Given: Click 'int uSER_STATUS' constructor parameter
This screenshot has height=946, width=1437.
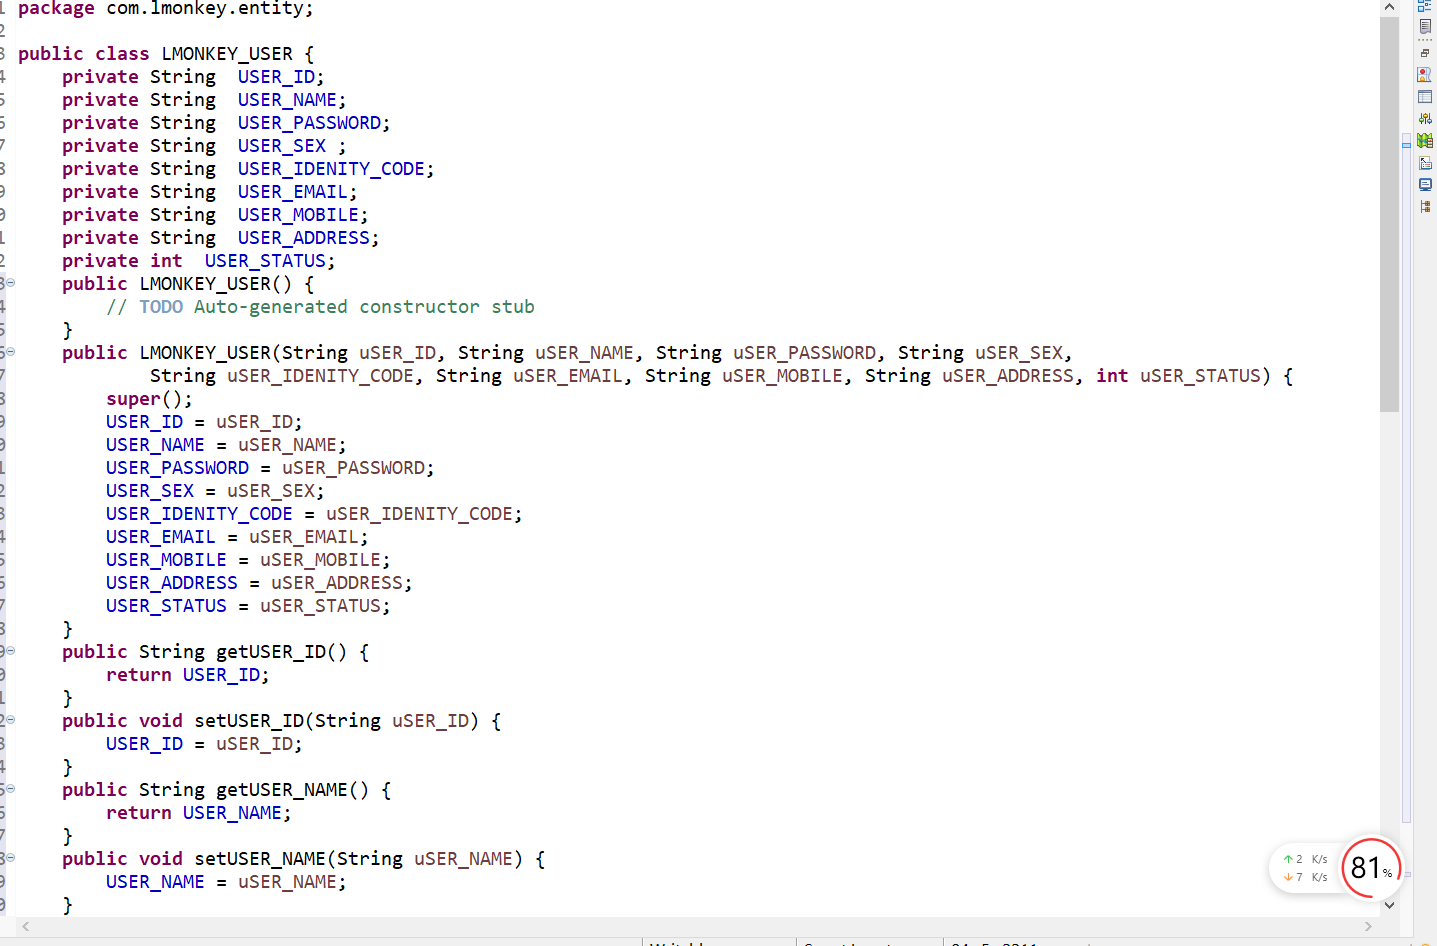Looking at the screenshot, I should [1178, 376].
